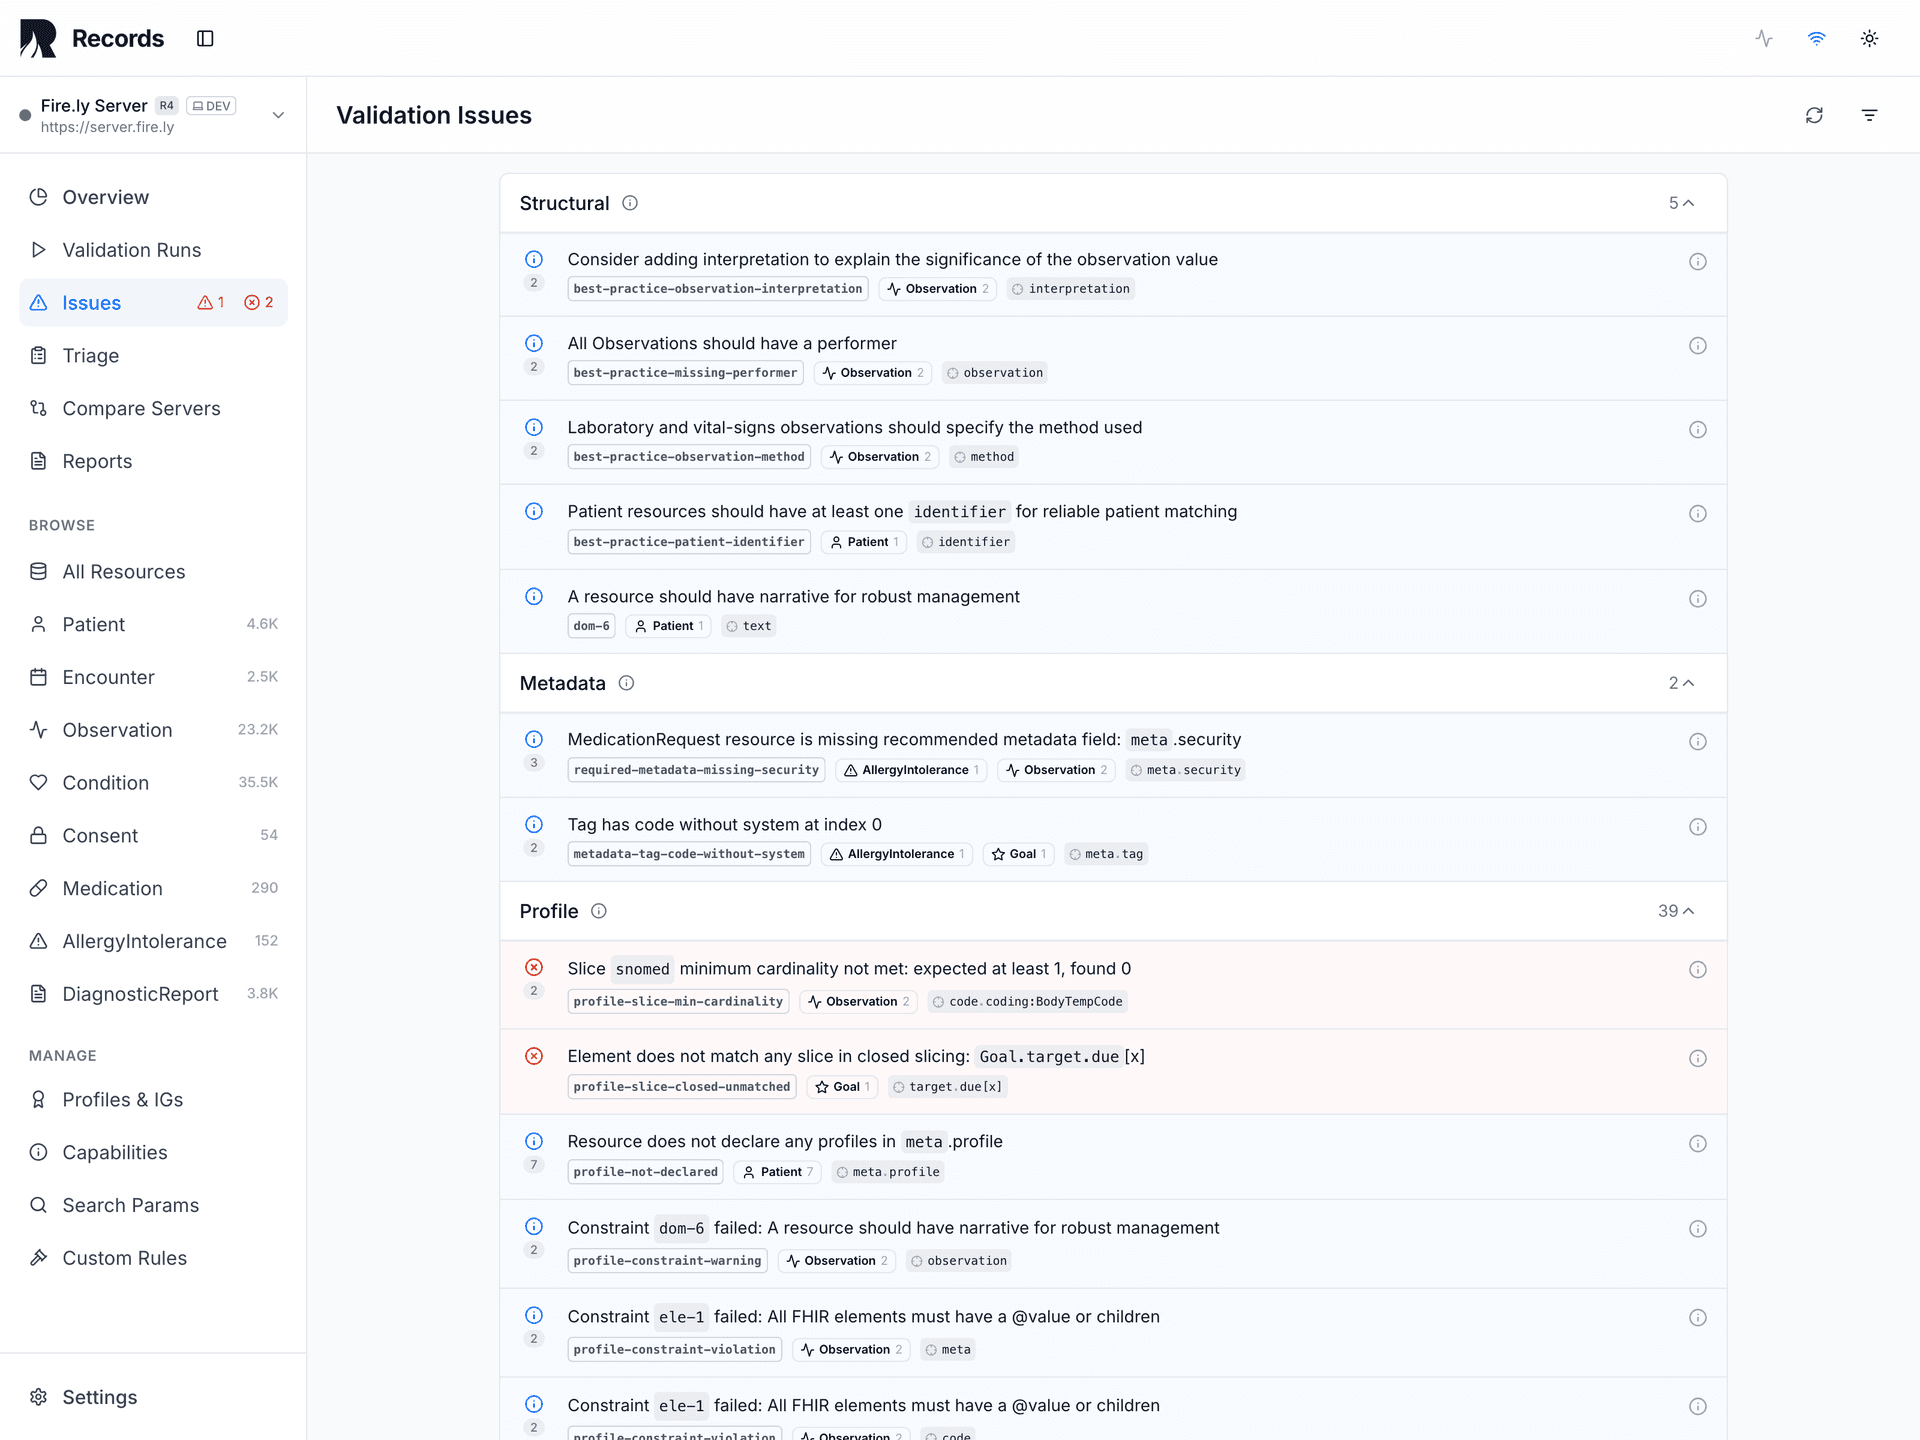The height and width of the screenshot is (1440, 1920).
Task: Open the Fire.ly Server selector dropdown
Action: click(278, 115)
